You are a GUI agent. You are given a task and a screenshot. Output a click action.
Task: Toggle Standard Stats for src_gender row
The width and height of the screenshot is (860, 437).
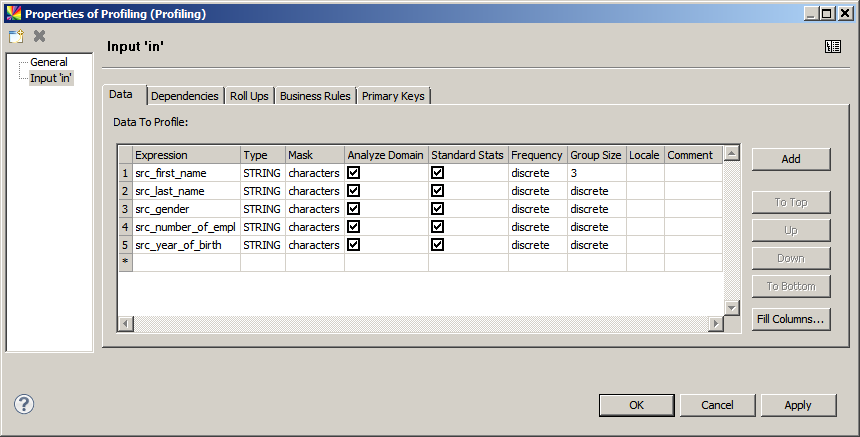pyautogui.click(x=438, y=209)
